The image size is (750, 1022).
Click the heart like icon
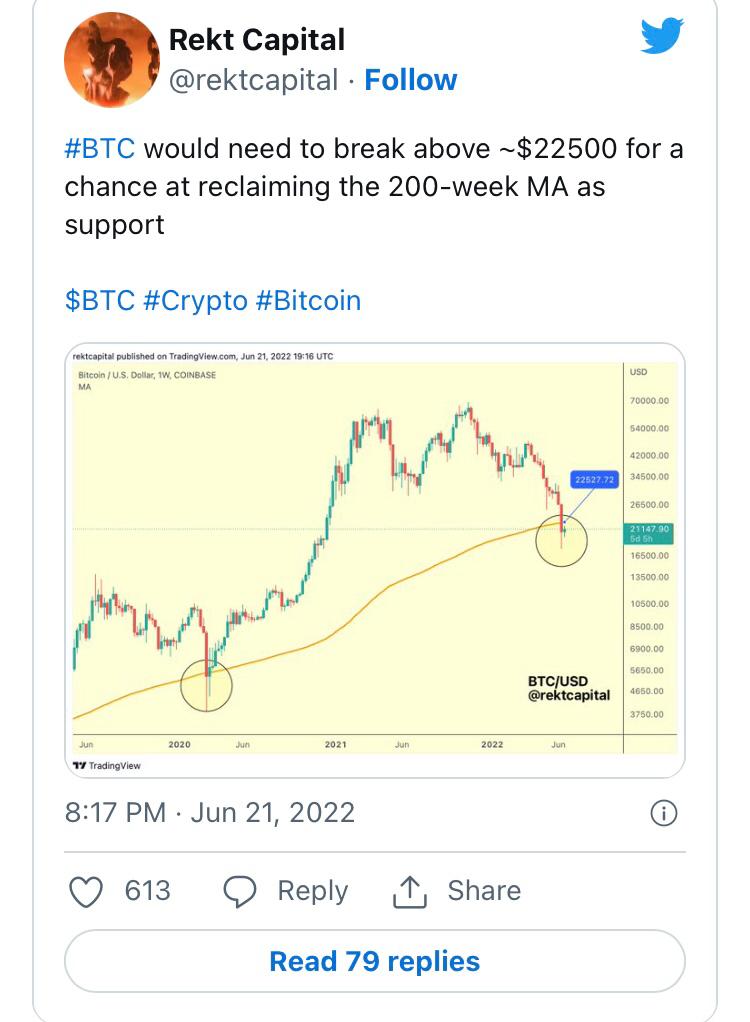[x=87, y=891]
